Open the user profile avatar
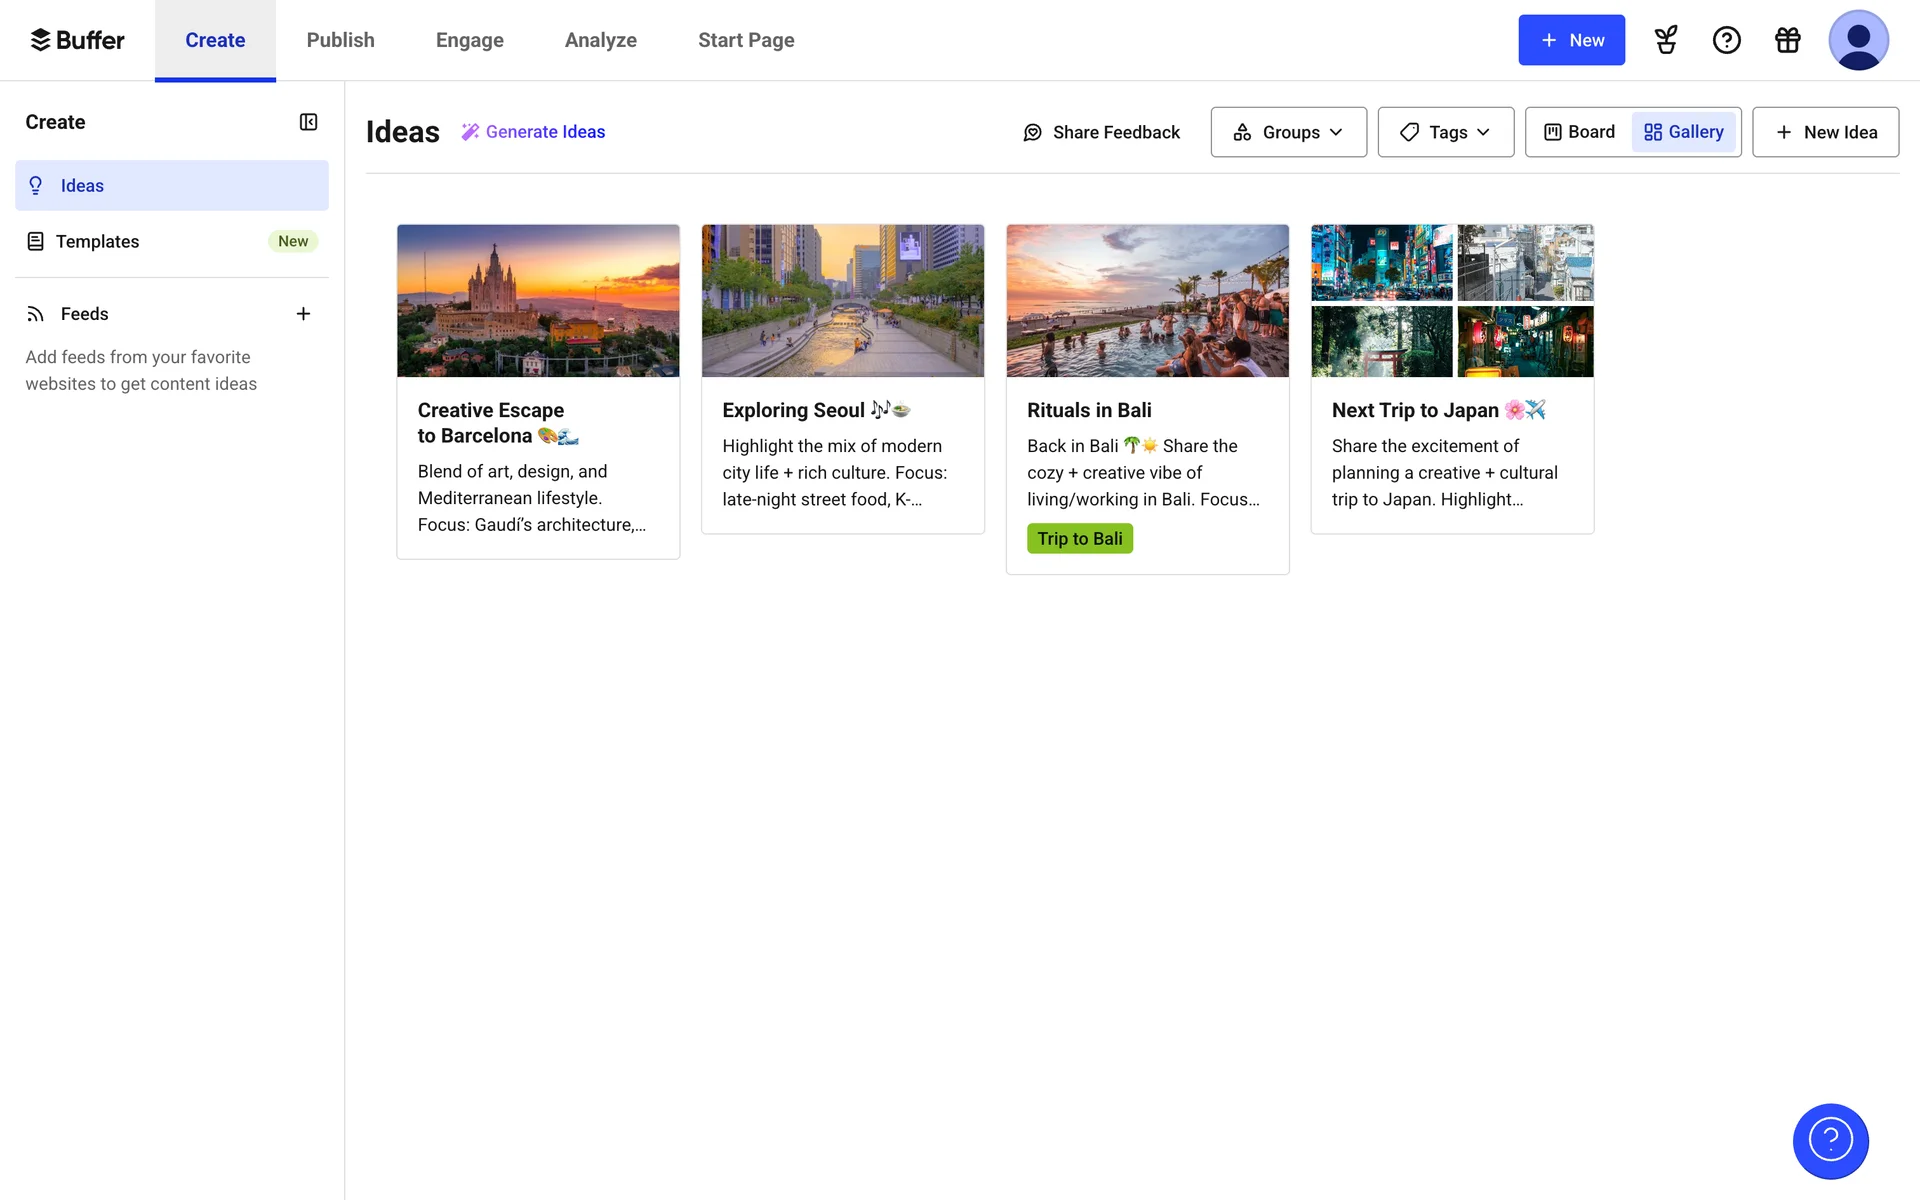Screen dimensions: 1920x1200 point(1857,40)
